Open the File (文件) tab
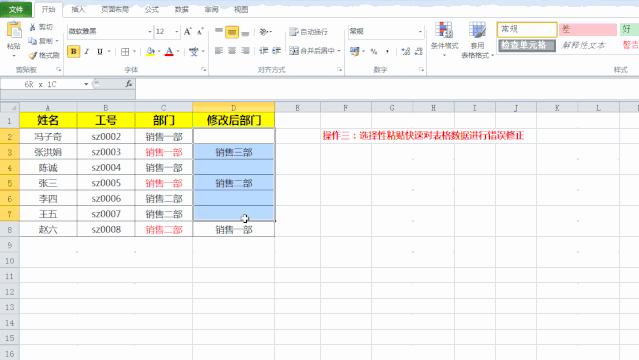The image size is (639, 360). (16, 9)
